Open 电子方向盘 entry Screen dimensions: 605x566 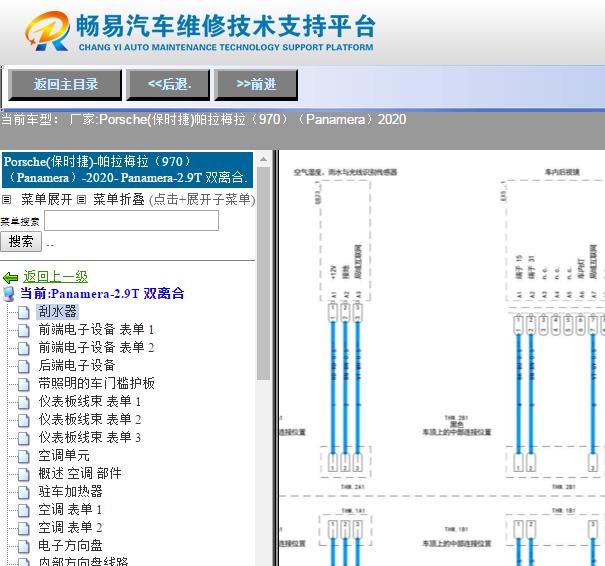pos(70,546)
